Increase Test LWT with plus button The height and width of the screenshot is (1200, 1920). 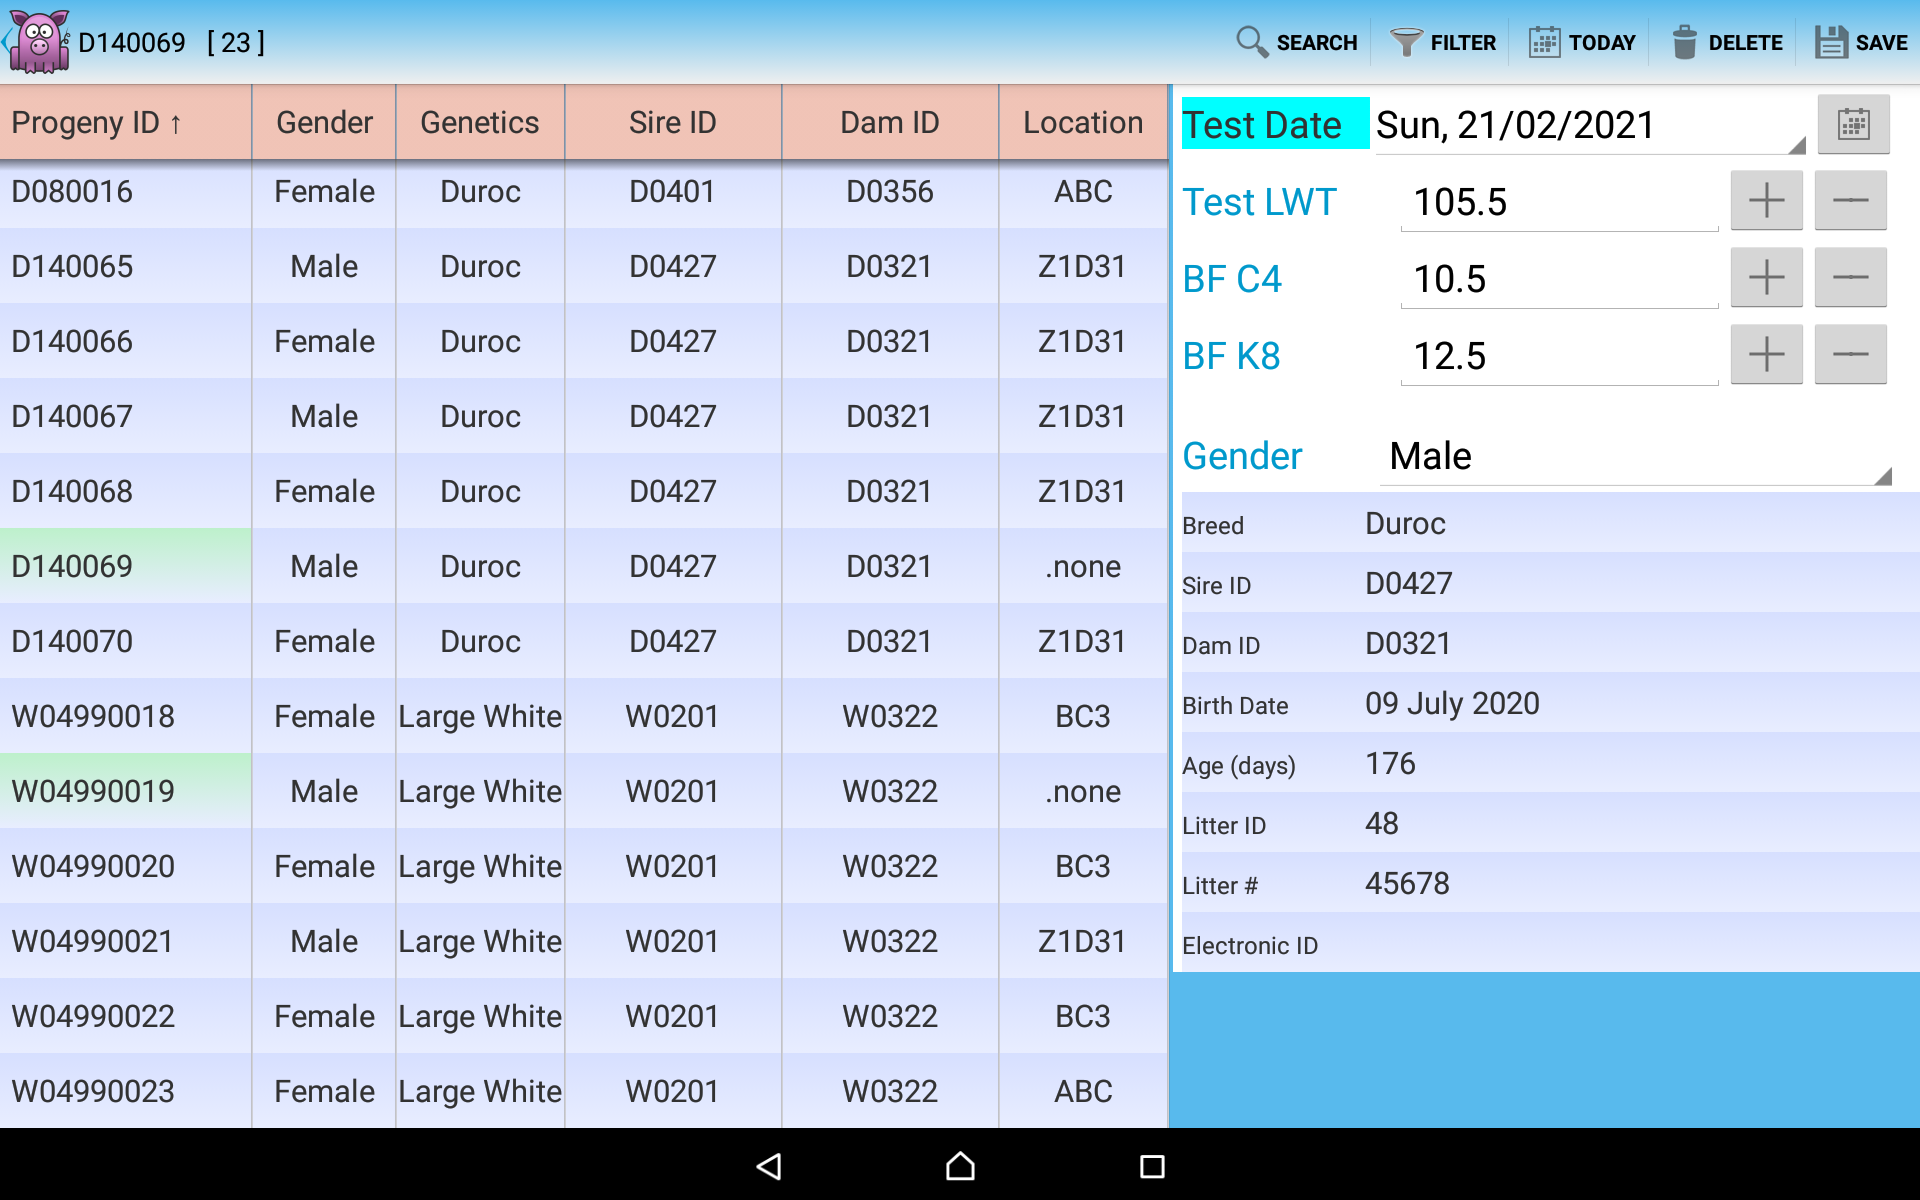pyautogui.click(x=1766, y=201)
